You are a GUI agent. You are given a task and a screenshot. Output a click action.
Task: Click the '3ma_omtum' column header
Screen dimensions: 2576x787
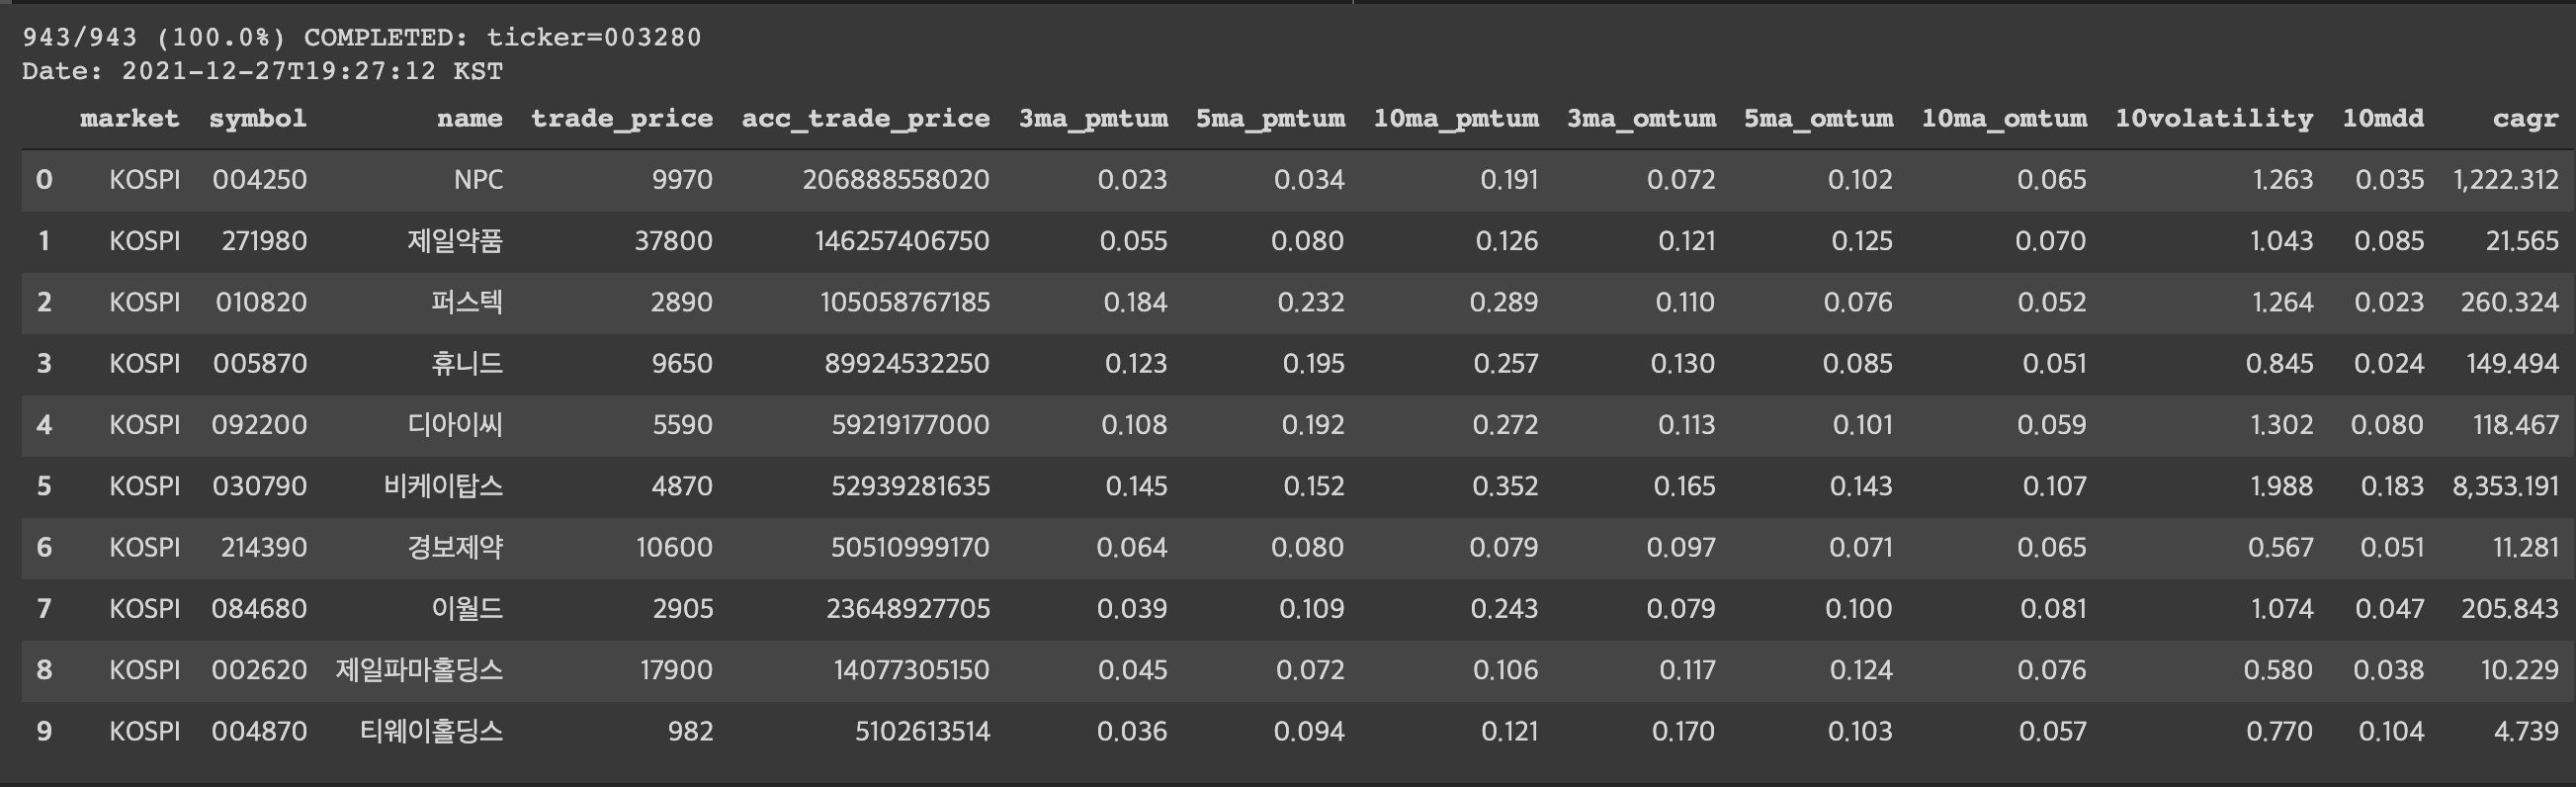(1642, 119)
